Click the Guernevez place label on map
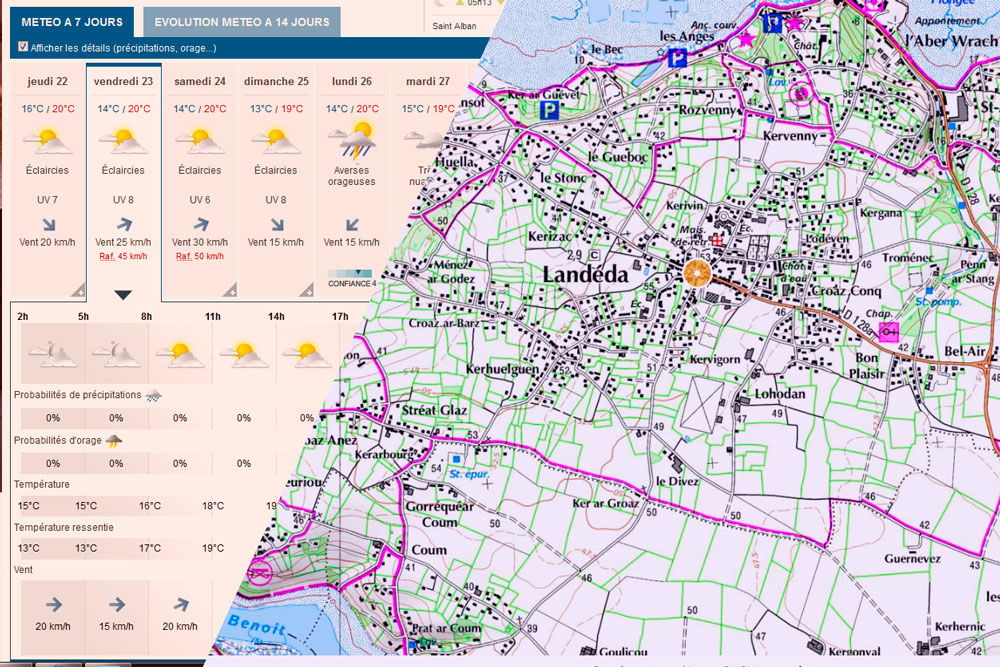 pos(912,559)
